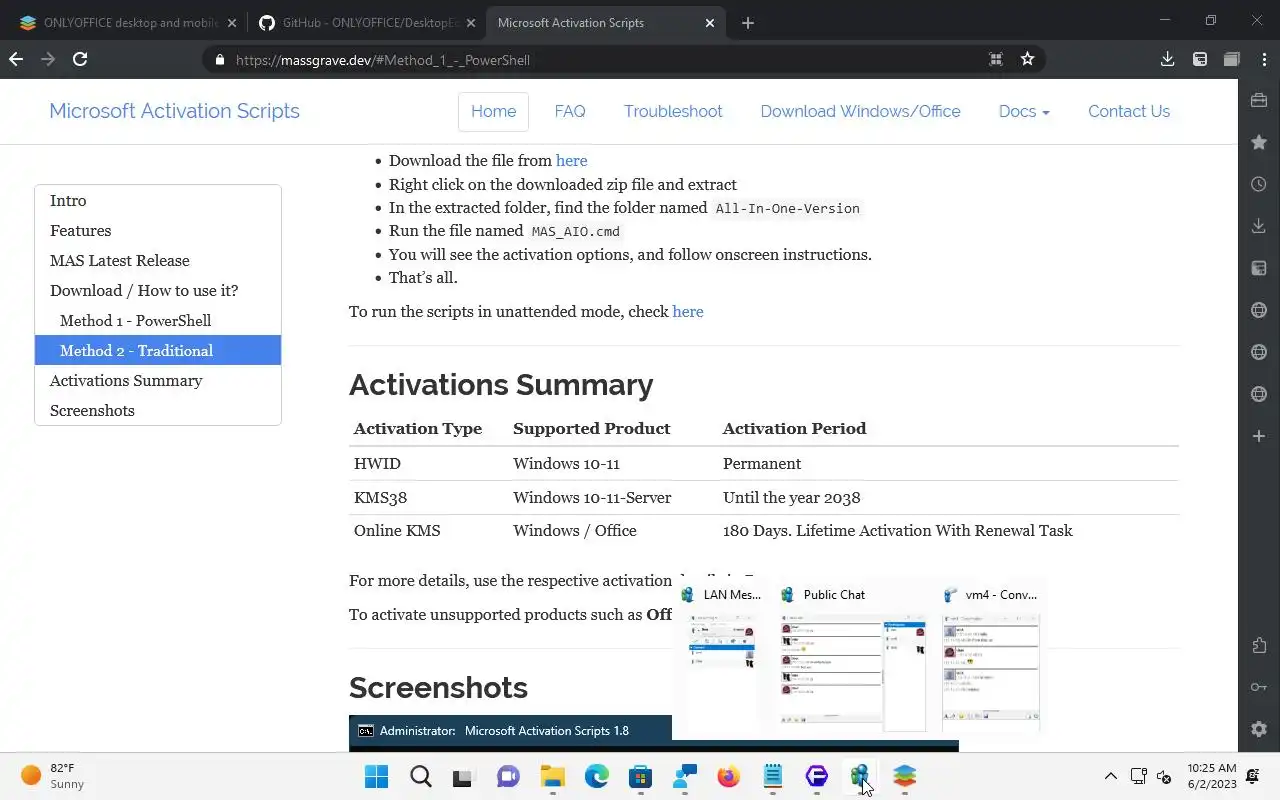Viewport: 1280px width, 800px height.
Task: Open the downloads icon in browser toolbar
Action: point(1167,59)
